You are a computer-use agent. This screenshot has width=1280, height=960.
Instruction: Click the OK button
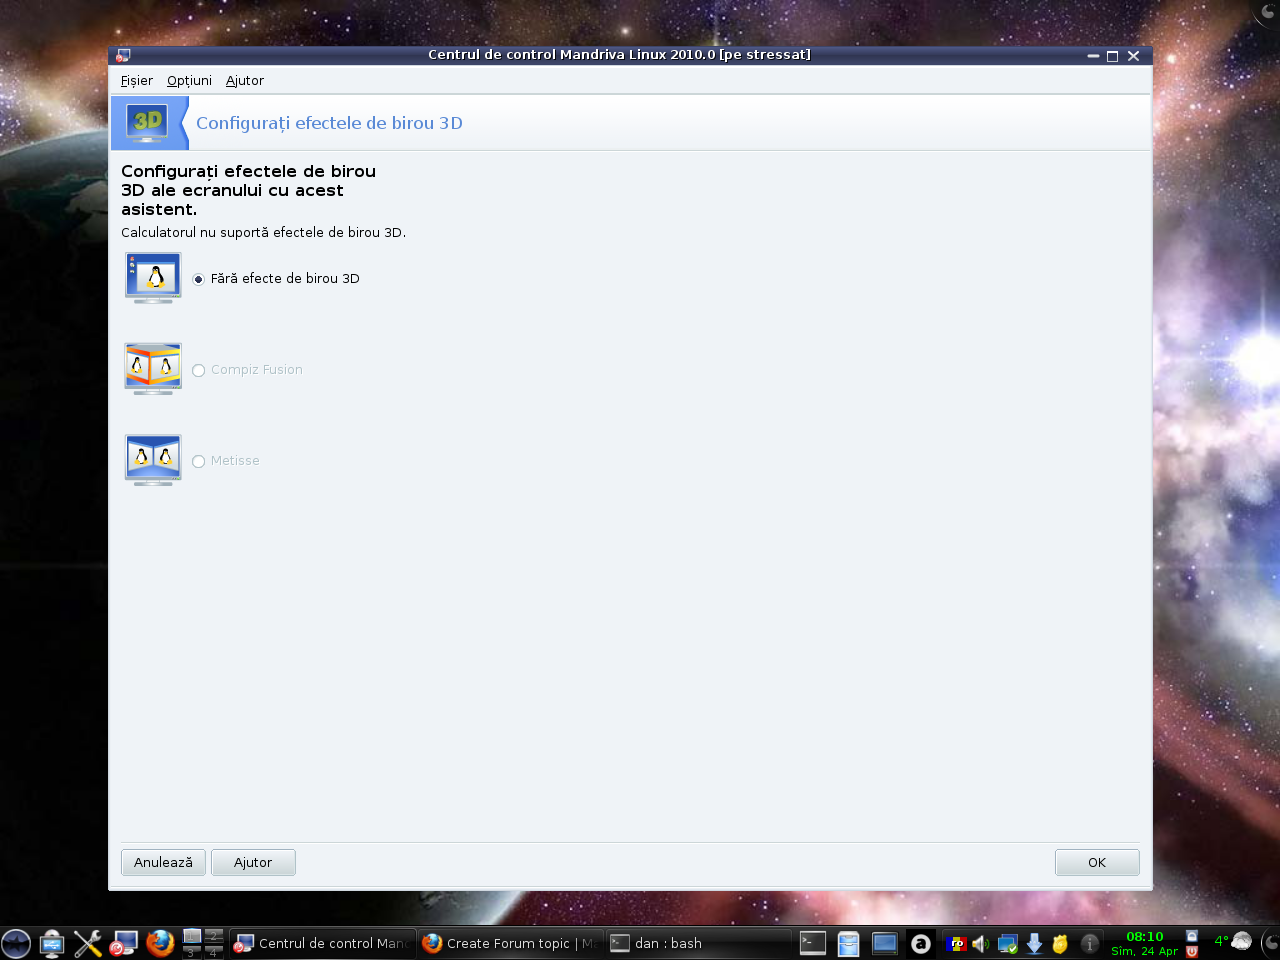[x=1097, y=862]
